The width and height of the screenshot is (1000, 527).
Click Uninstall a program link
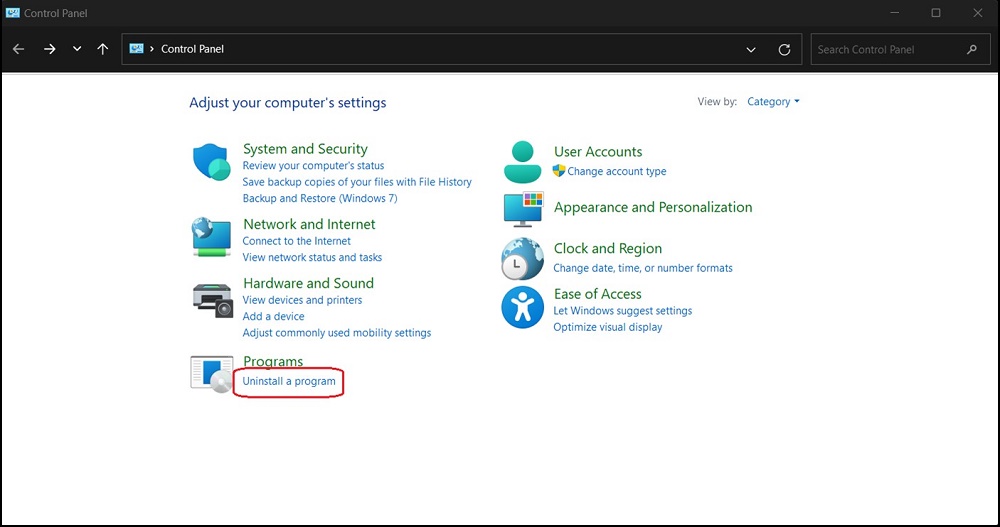(x=289, y=381)
